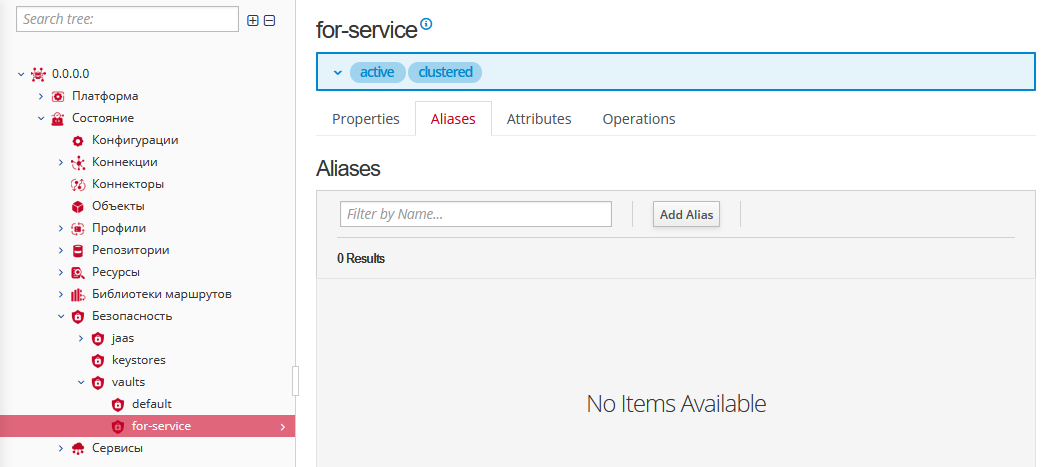Expand the Библиотеки маршрутов node

pos(61,294)
